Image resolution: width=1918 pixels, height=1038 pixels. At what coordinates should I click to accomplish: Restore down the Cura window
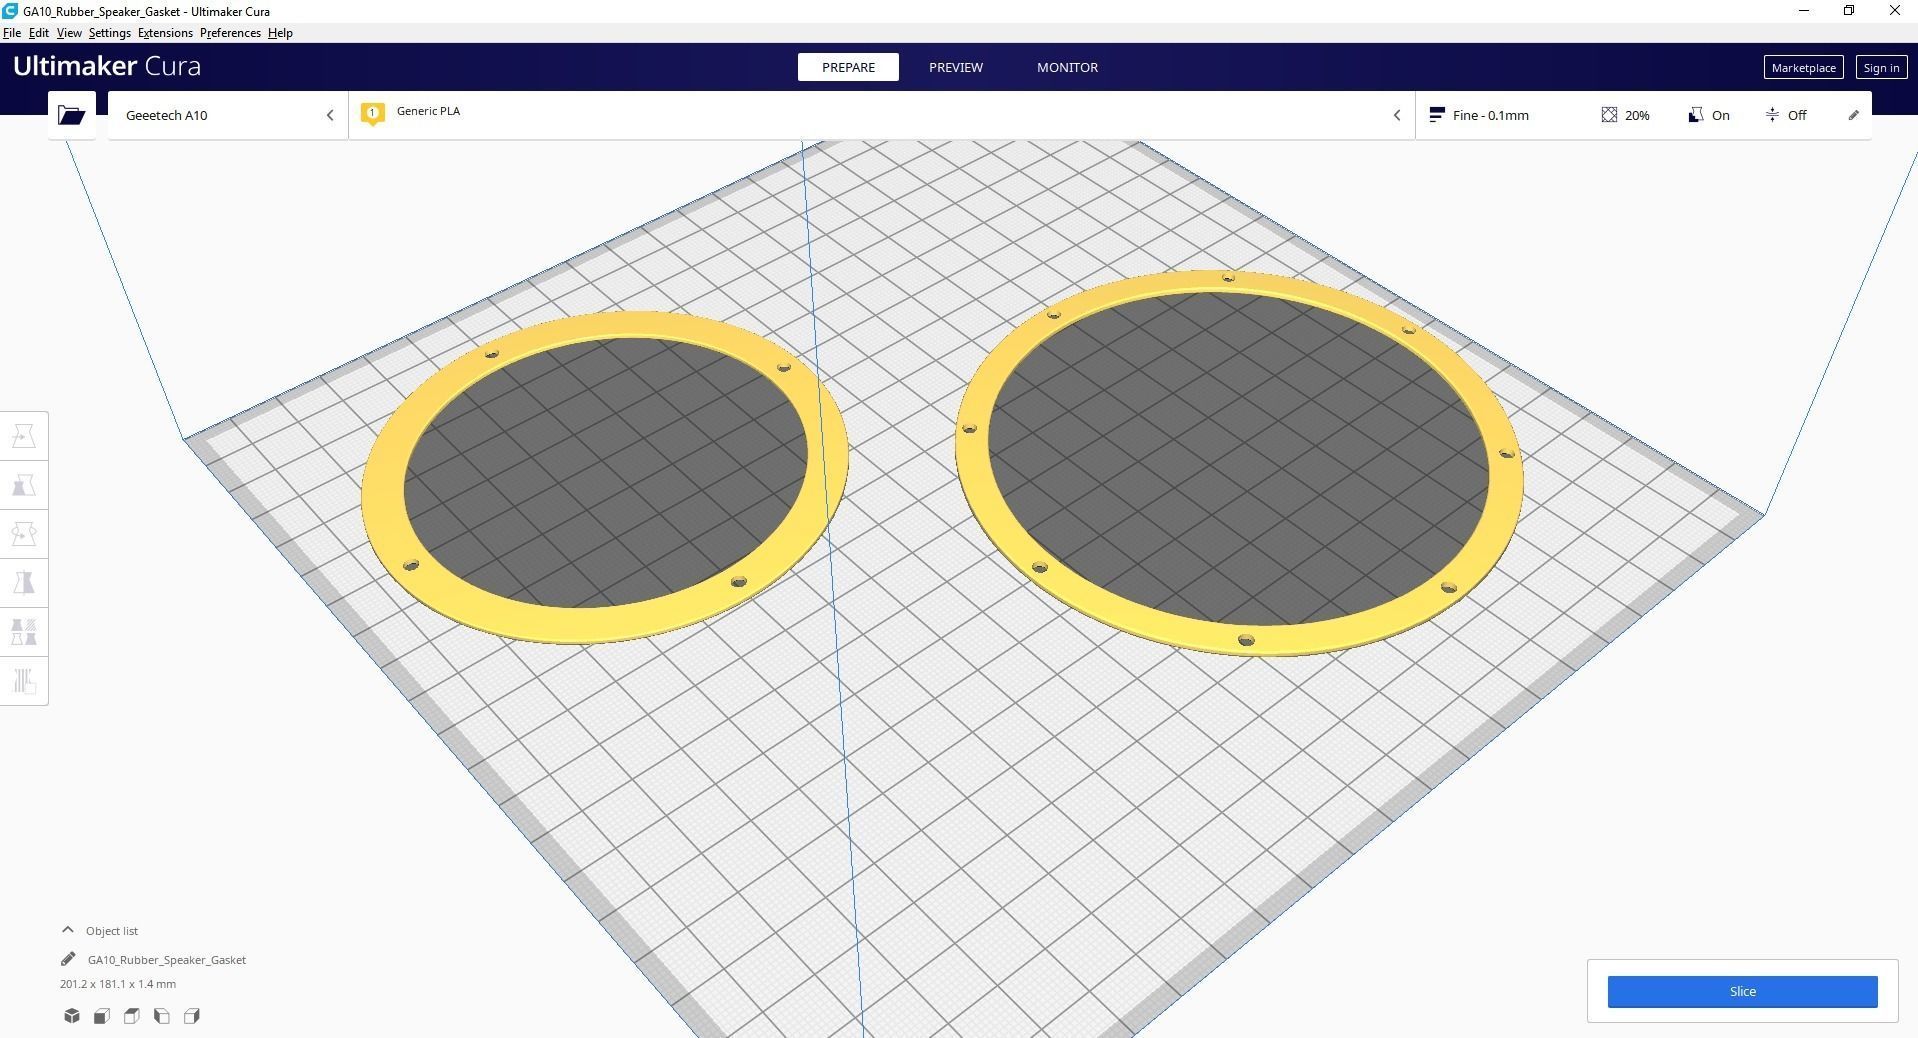point(1849,11)
